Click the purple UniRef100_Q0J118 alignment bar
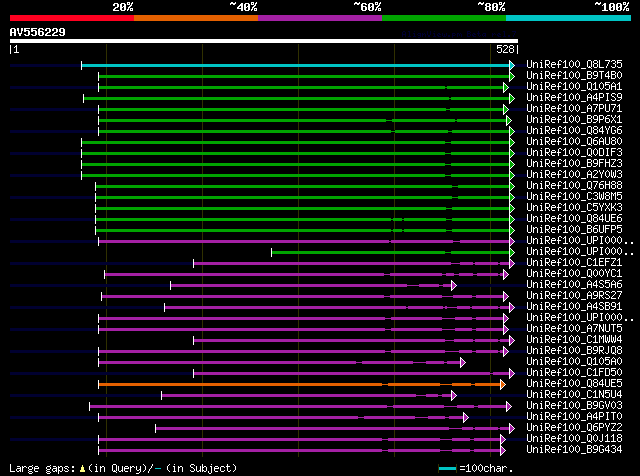 300,440
